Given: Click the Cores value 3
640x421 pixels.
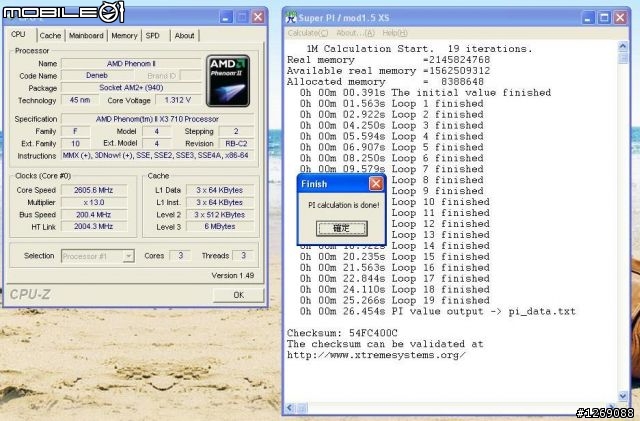Looking at the screenshot, I should [180, 256].
